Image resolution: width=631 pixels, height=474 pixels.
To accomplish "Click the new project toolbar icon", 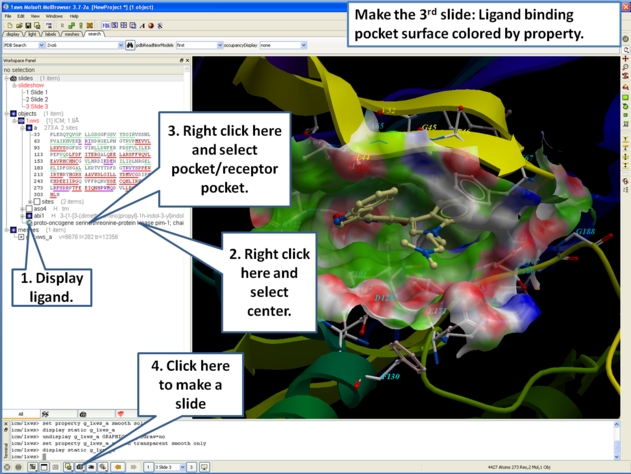I will [x=8, y=26].
